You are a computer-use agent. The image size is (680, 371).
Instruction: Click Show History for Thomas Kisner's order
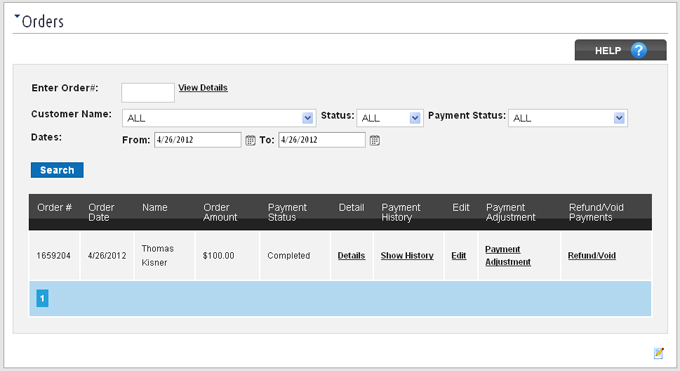407,256
